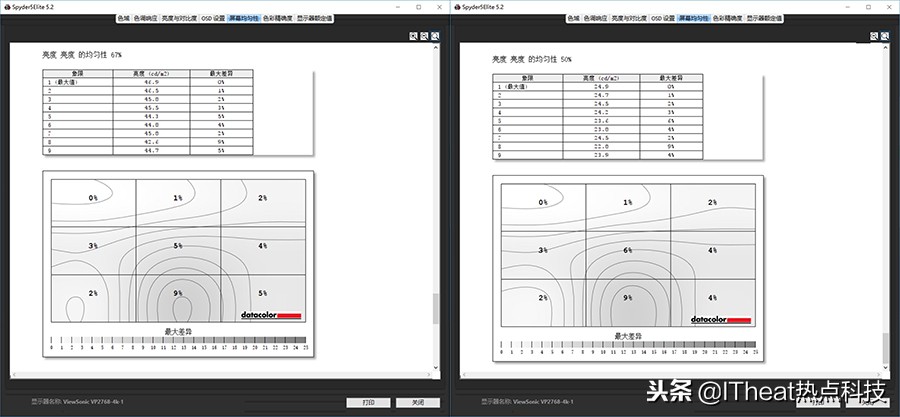Open the OSD 设置 tab in left window
This screenshot has width=900, height=417.
[x=213, y=18]
